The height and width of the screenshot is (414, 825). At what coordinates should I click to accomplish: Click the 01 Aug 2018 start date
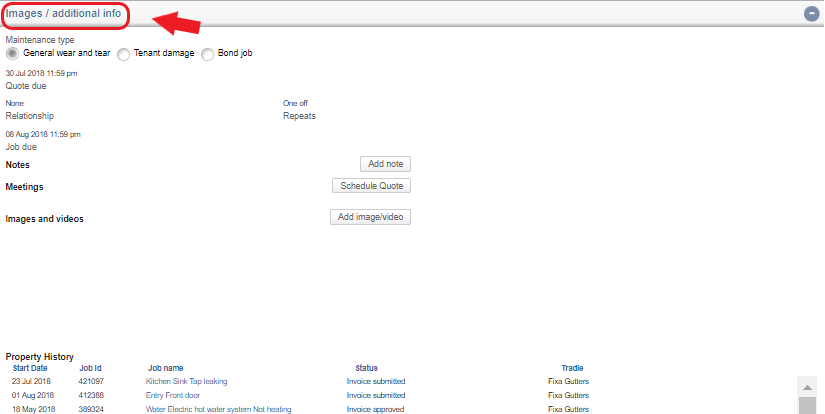point(33,395)
